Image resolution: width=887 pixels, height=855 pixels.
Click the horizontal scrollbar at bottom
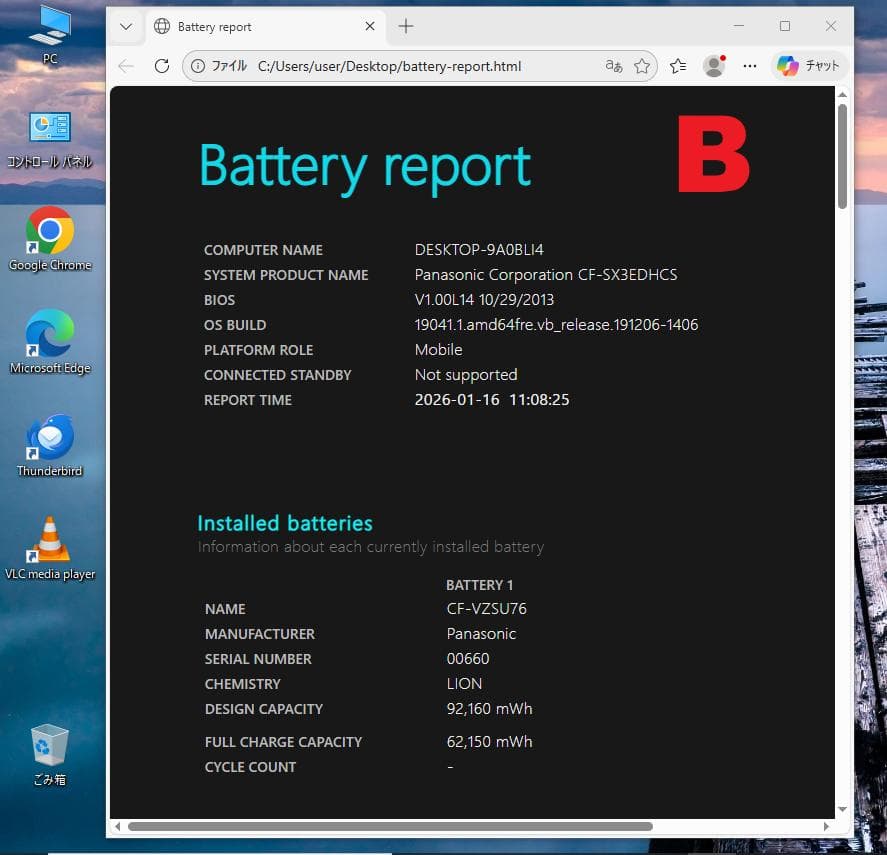(390, 826)
